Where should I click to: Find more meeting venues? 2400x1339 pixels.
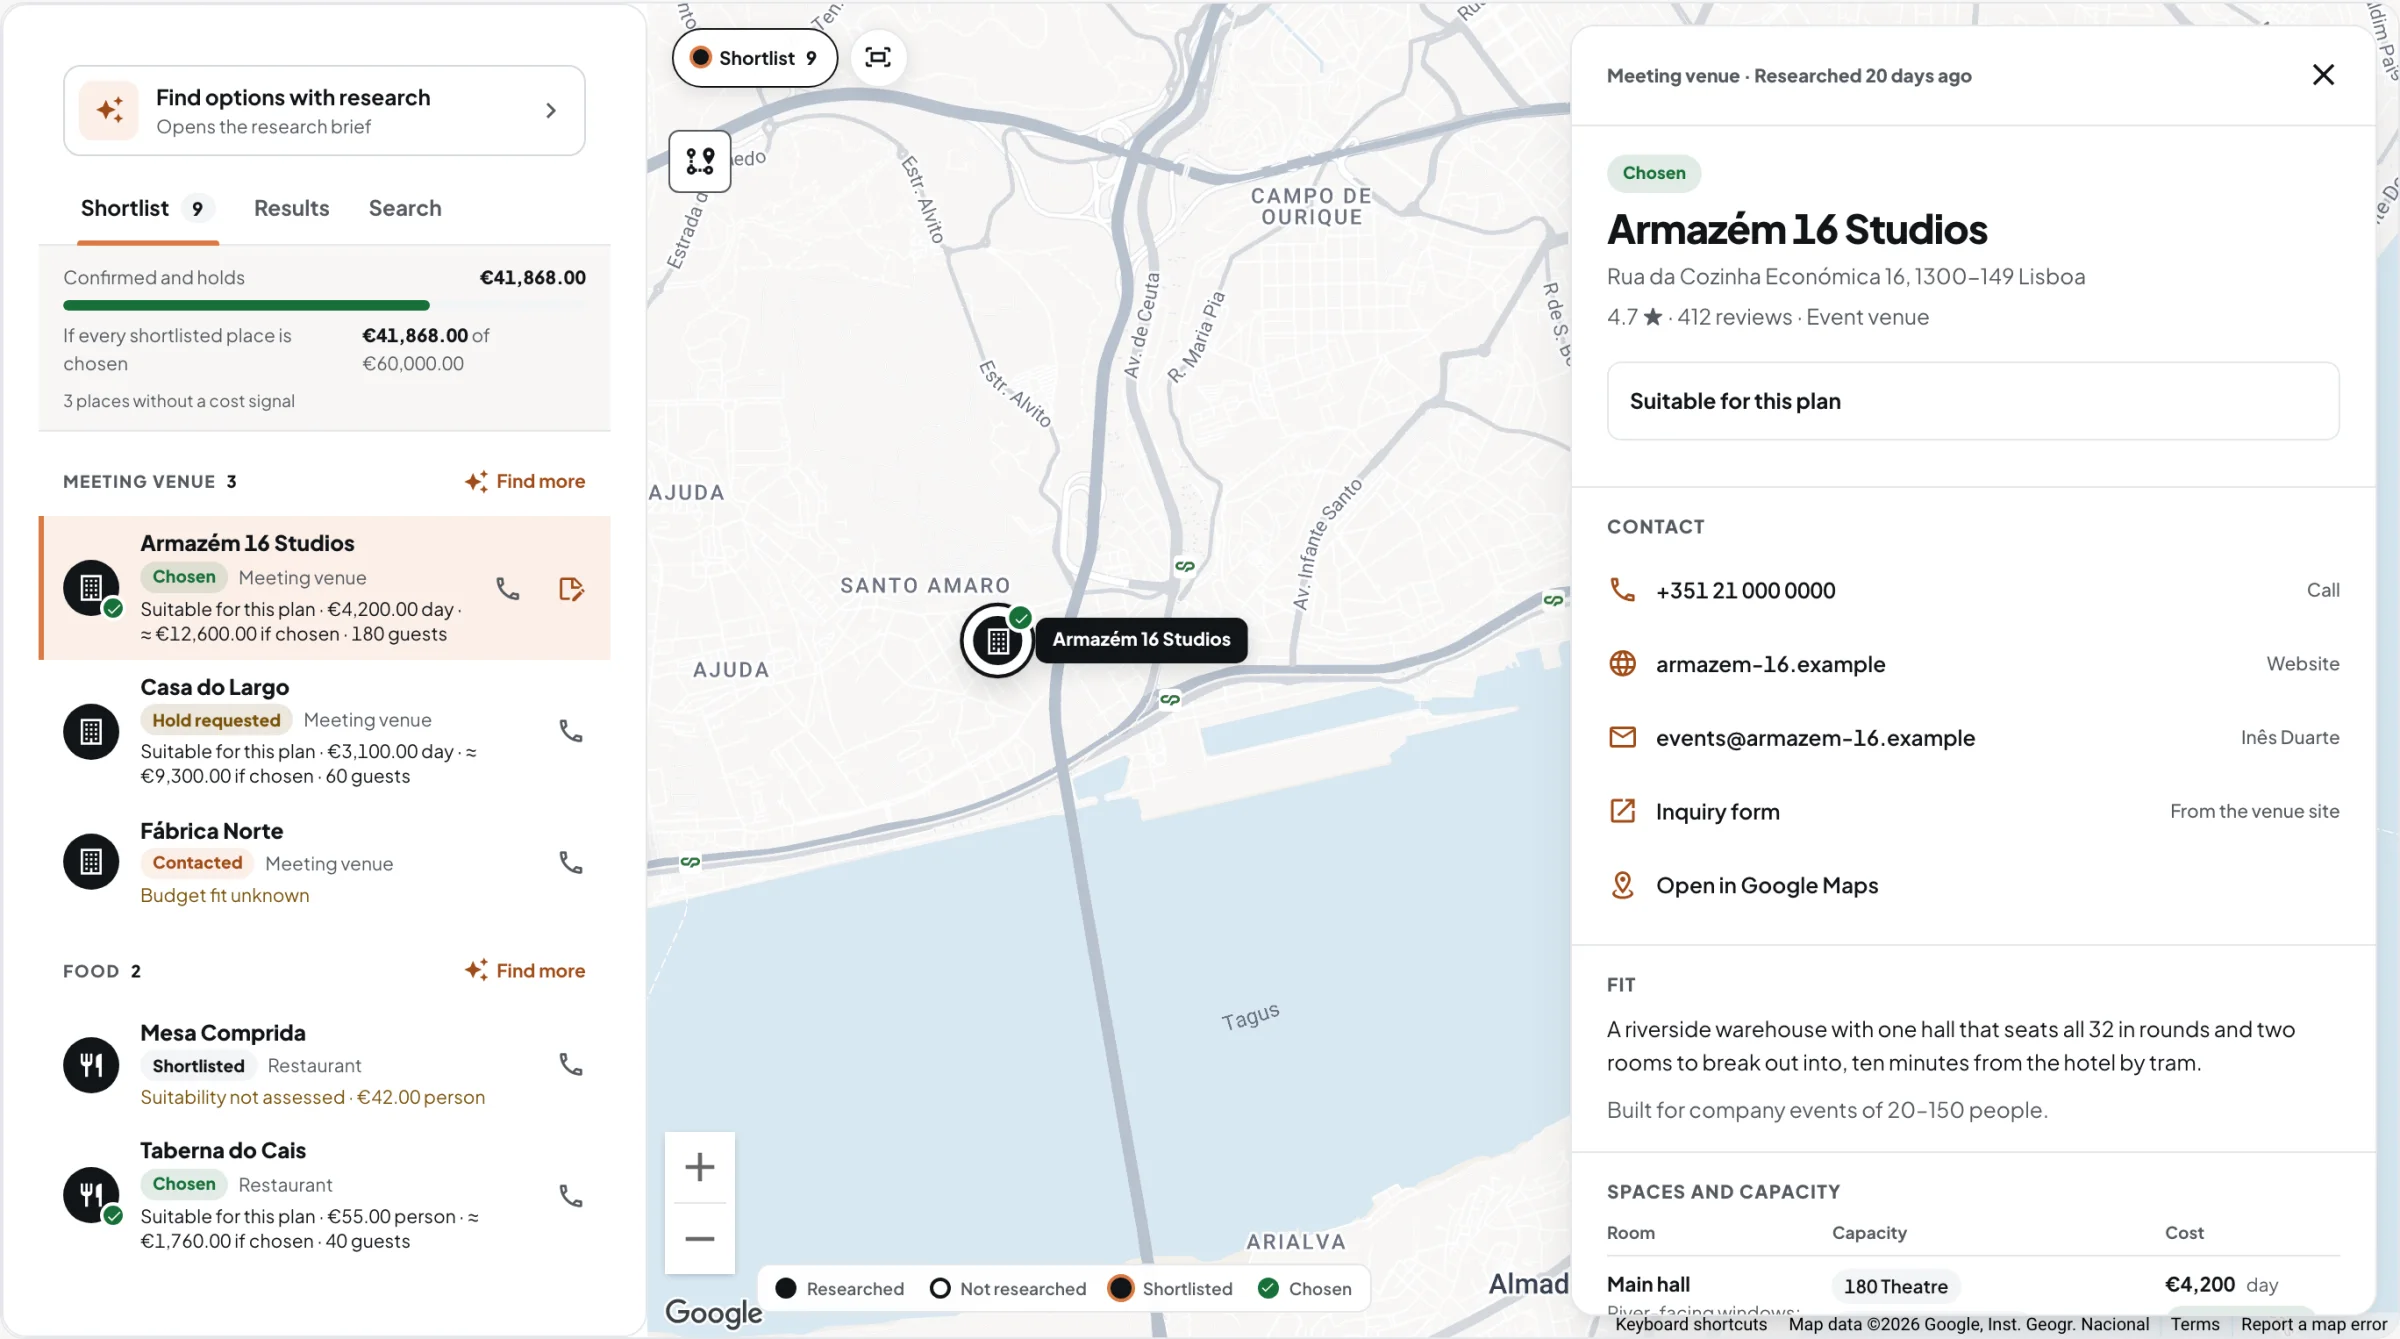click(x=525, y=481)
